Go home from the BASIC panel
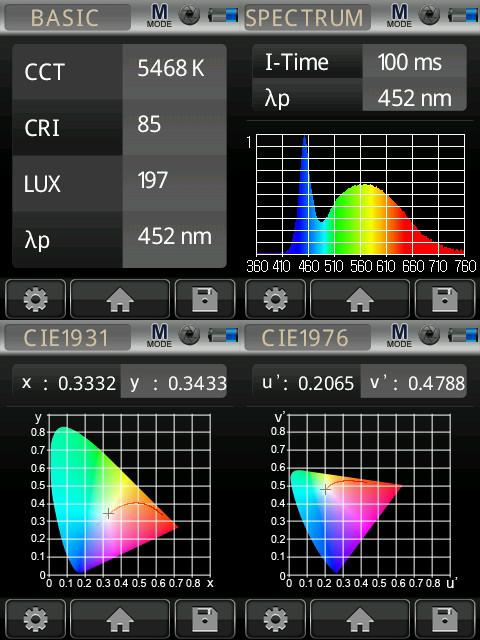 click(x=120, y=299)
